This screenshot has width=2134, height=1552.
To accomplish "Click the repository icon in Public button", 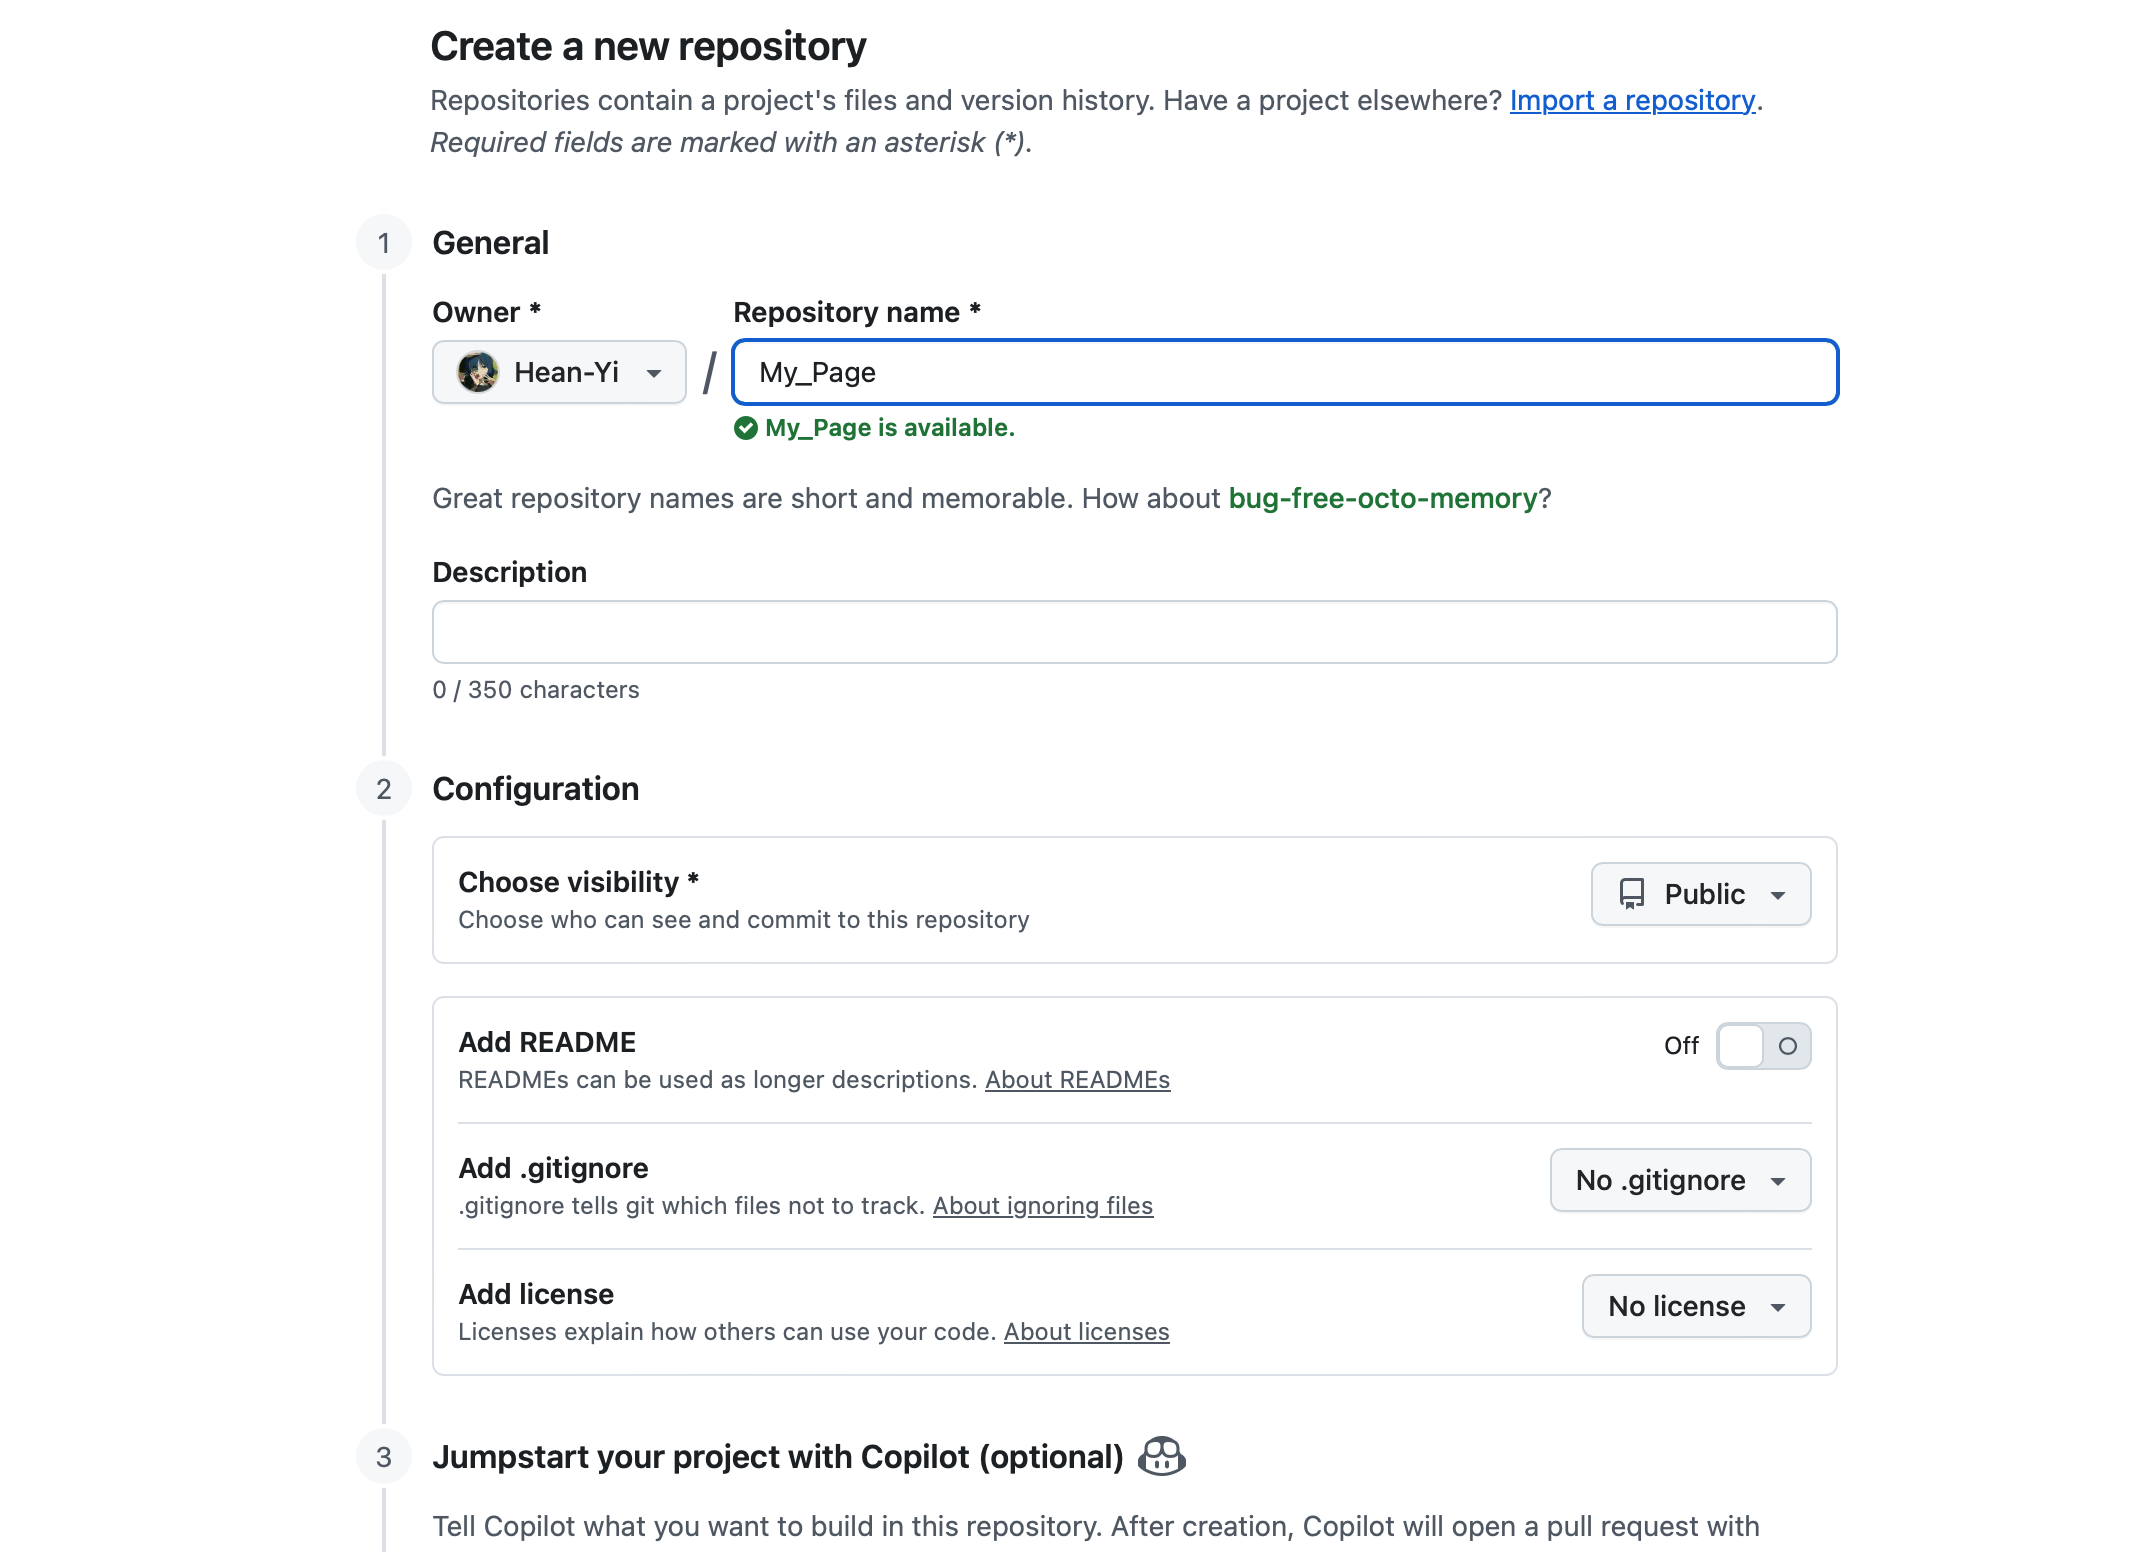I will click(1631, 894).
